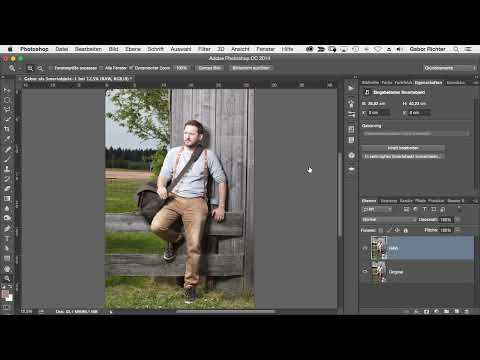
Task: Open the layer comp dropdown in Eigenschaften
Action: [x=416, y=134]
